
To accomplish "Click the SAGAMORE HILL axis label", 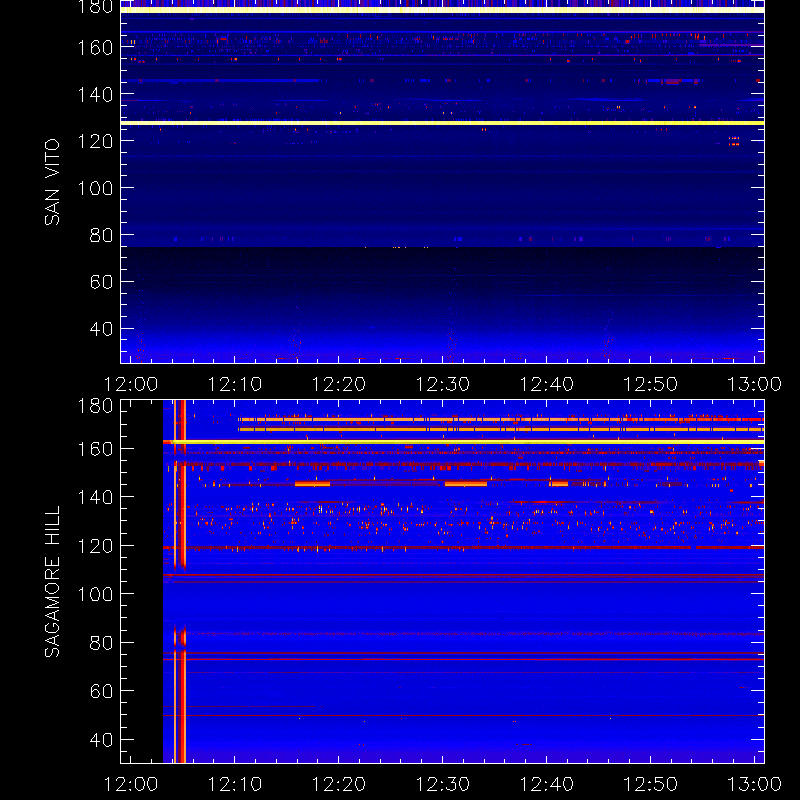I will pyautogui.click(x=52, y=582).
